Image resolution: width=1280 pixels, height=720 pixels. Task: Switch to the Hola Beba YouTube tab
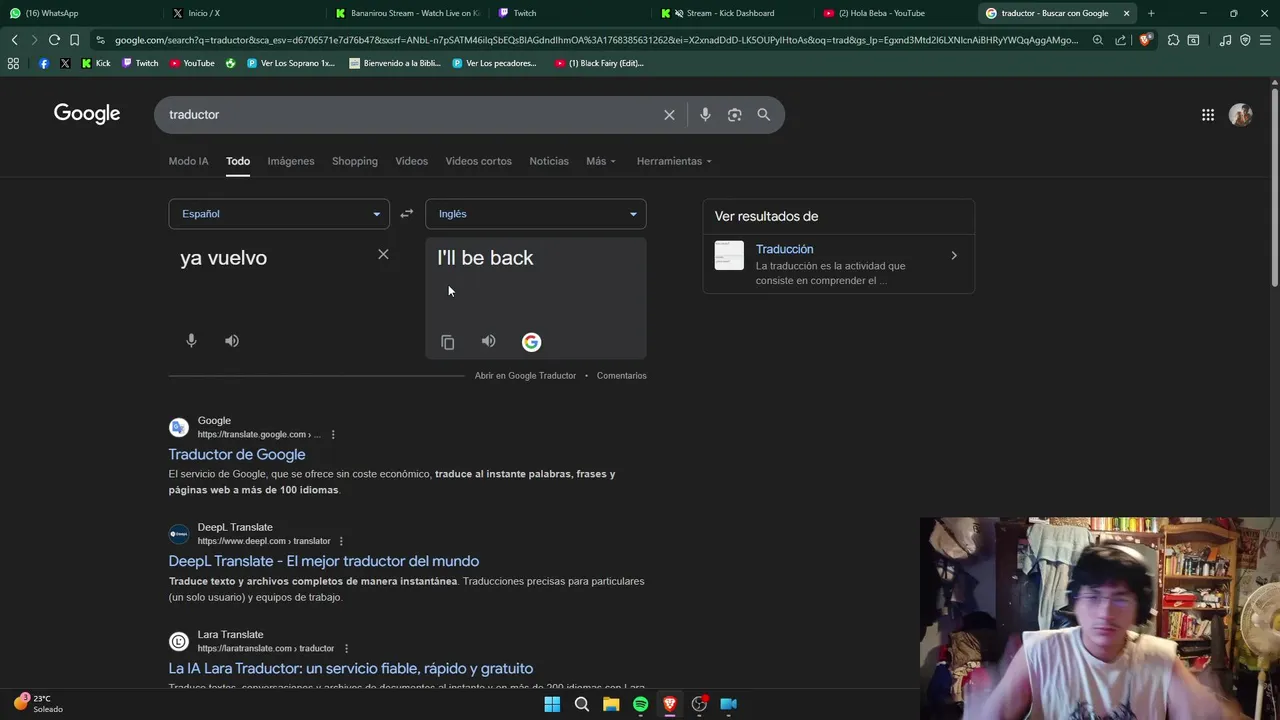(895, 13)
